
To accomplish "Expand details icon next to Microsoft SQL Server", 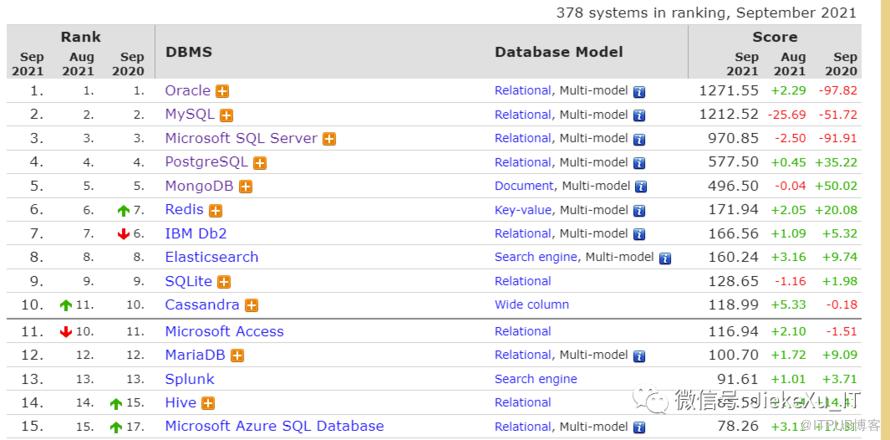I will [x=329, y=139].
